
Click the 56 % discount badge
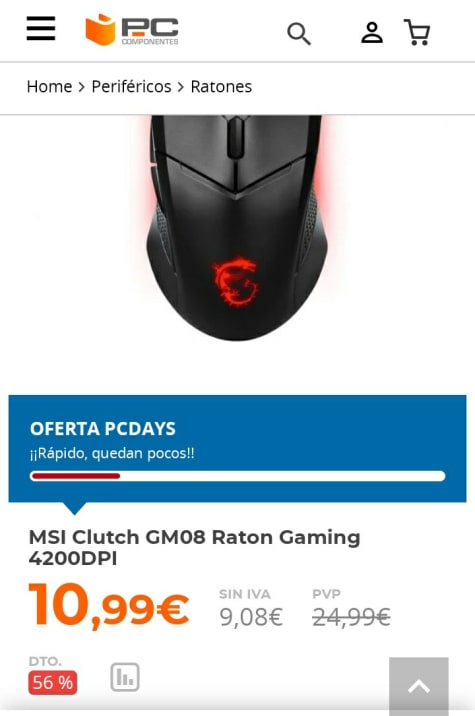coord(53,683)
